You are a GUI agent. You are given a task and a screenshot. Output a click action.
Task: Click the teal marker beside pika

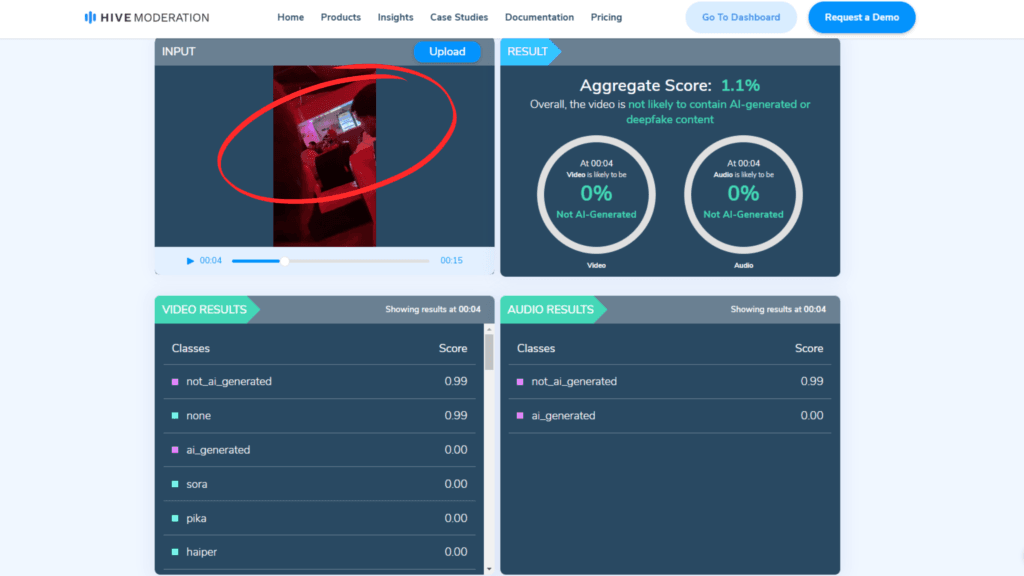point(175,518)
